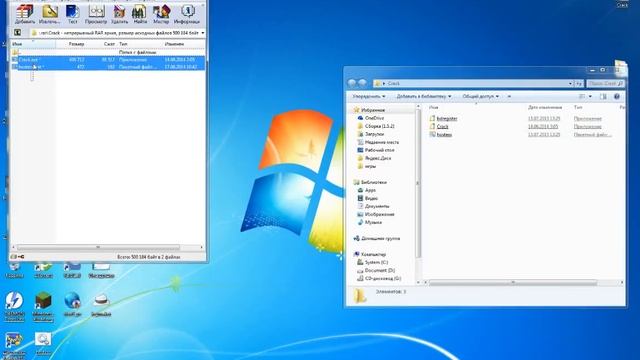Focus the Explorer search box
The width and height of the screenshot is (640, 360).
[606, 83]
